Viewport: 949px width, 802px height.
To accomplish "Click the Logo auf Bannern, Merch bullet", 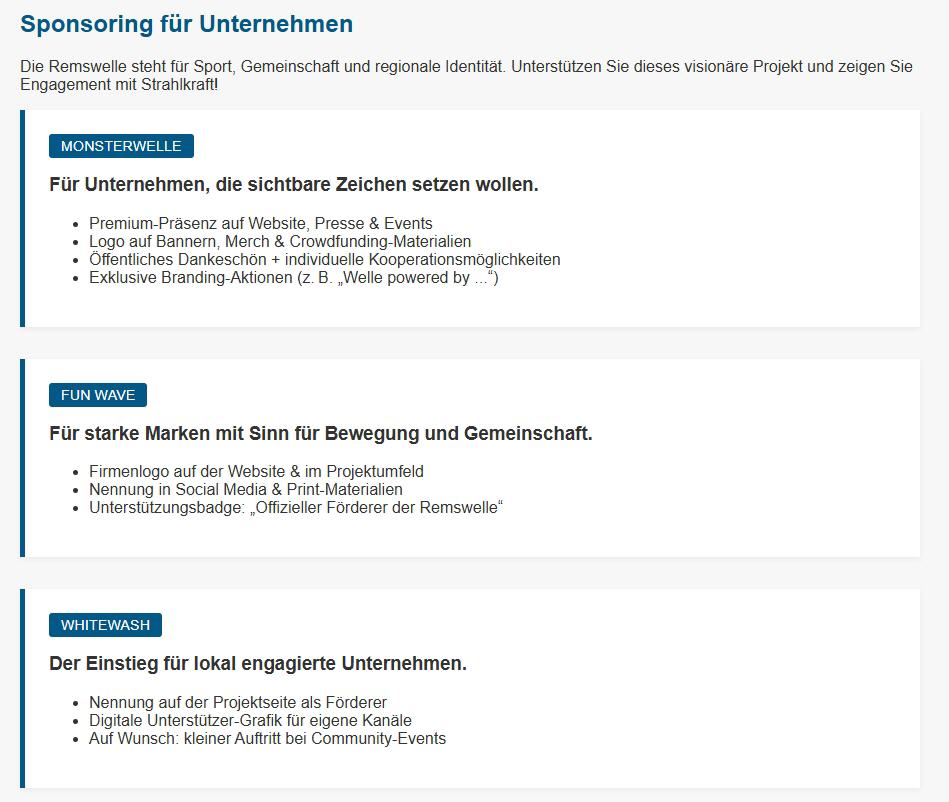I will tap(280, 242).
